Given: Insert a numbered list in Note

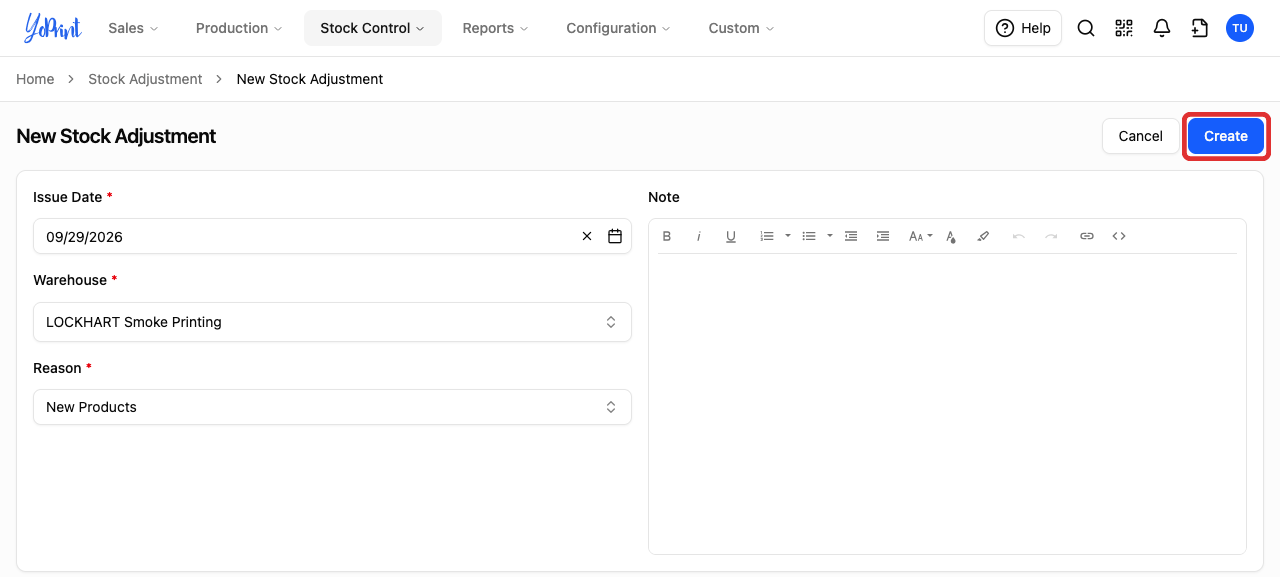Looking at the screenshot, I should pyautogui.click(x=767, y=236).
